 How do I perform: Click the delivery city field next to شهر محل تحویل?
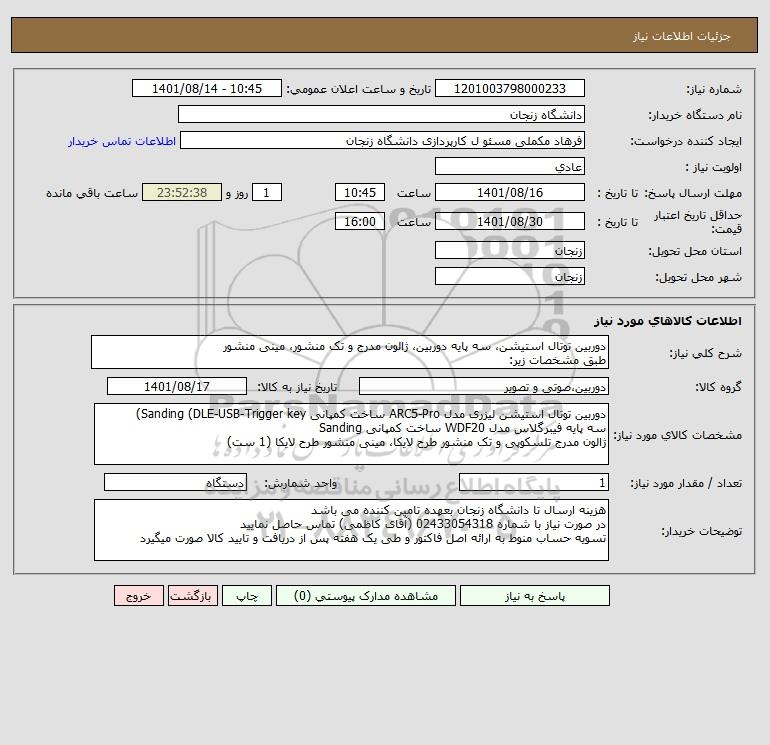point(510,276)
